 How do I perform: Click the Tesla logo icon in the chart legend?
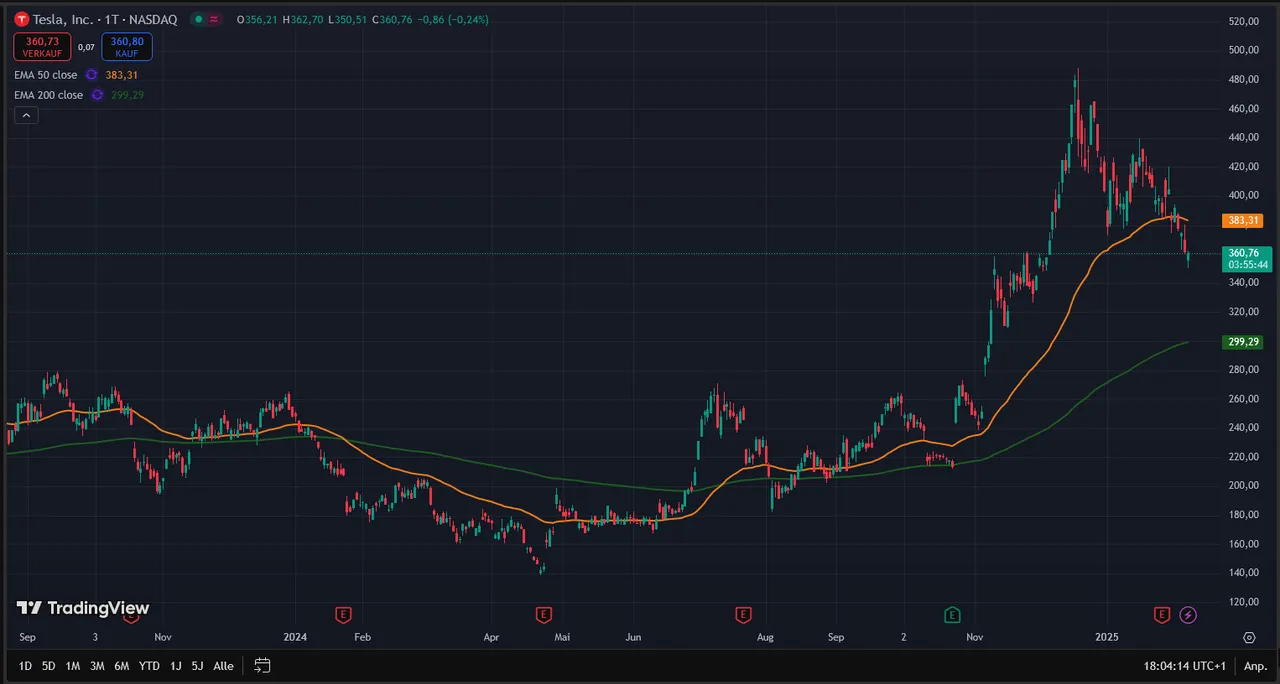[21, 19]
